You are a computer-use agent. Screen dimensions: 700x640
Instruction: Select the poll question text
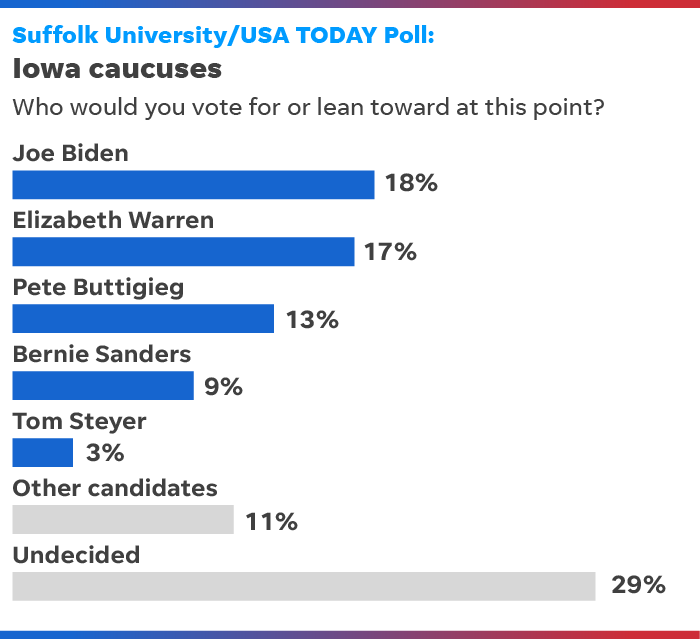point(308,108)
